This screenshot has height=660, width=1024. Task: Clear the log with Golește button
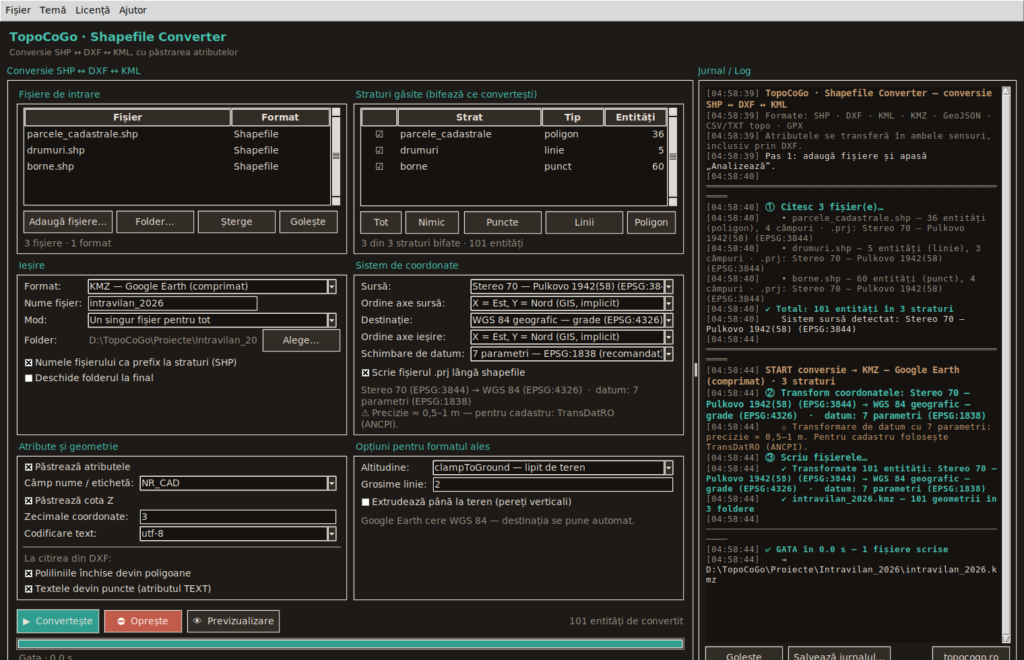tap(744, 653)
